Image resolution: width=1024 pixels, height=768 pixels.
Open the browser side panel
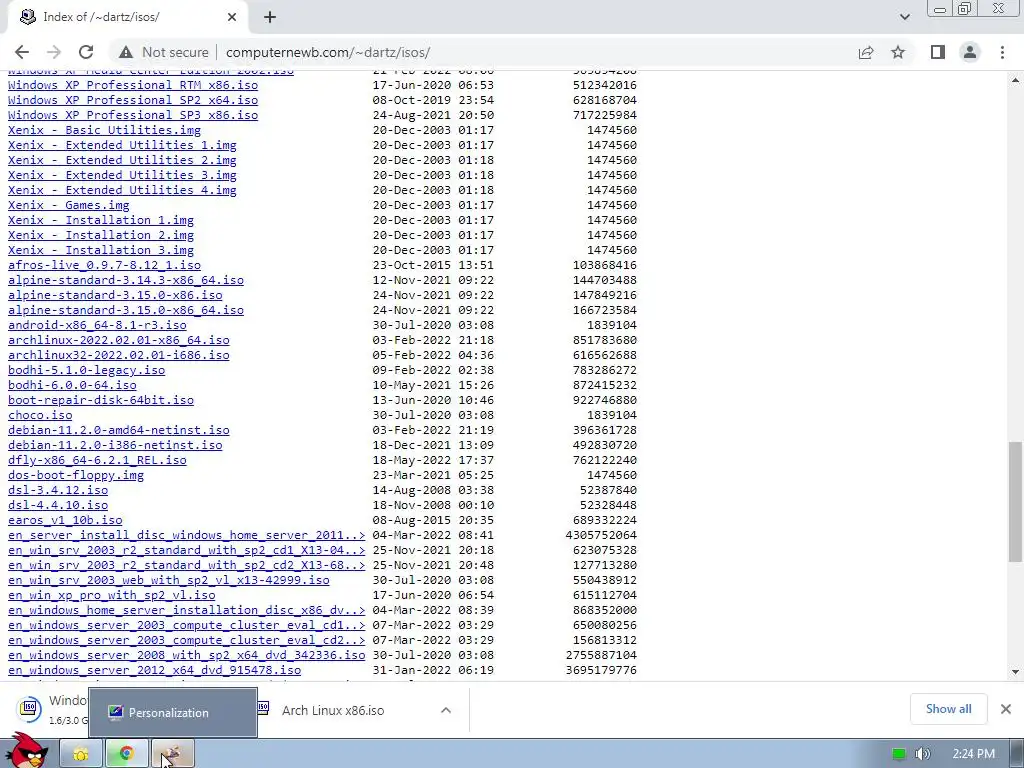938,52
